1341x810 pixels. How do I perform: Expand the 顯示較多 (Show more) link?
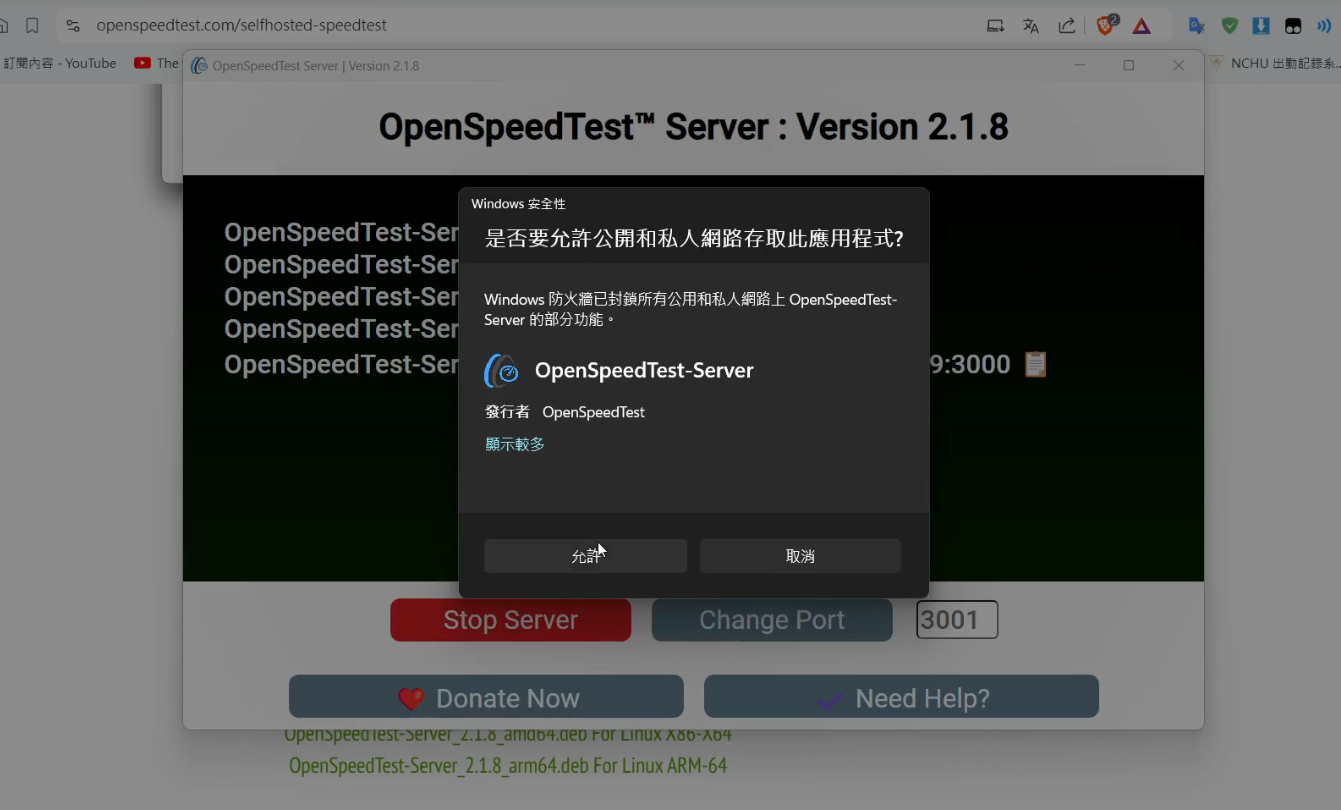click(515, 444)
